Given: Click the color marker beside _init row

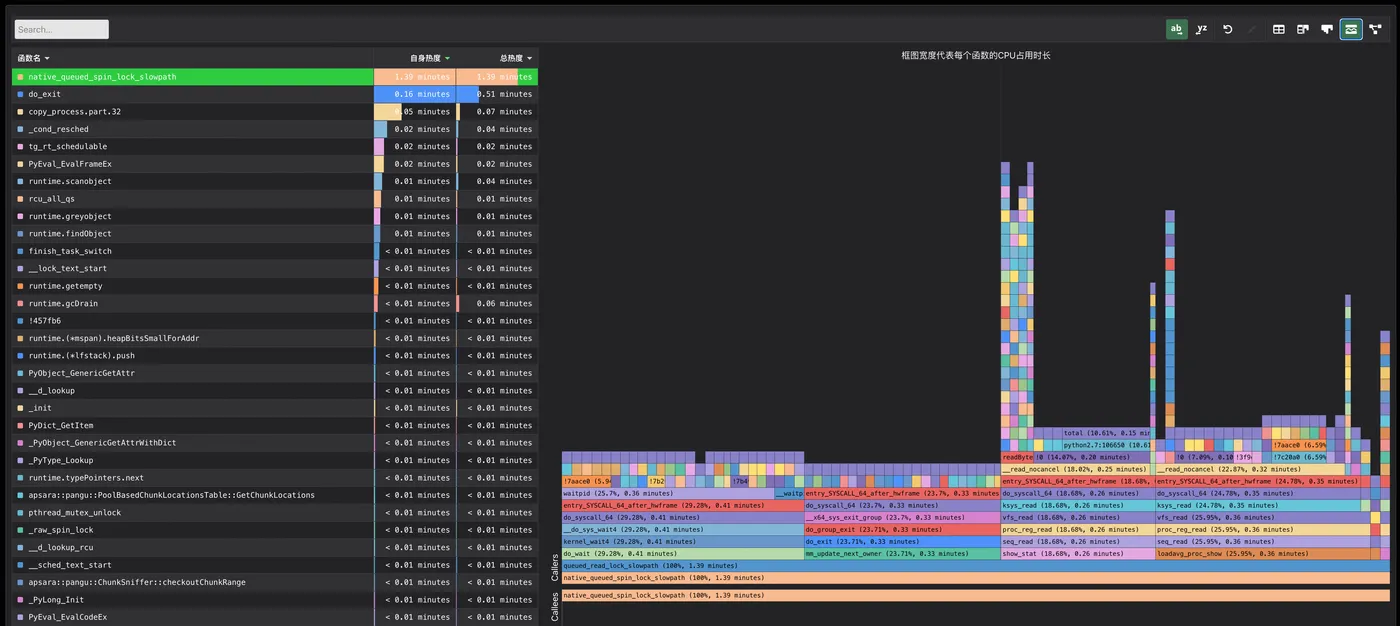Looking at the screenshot, I should [20, 408].
